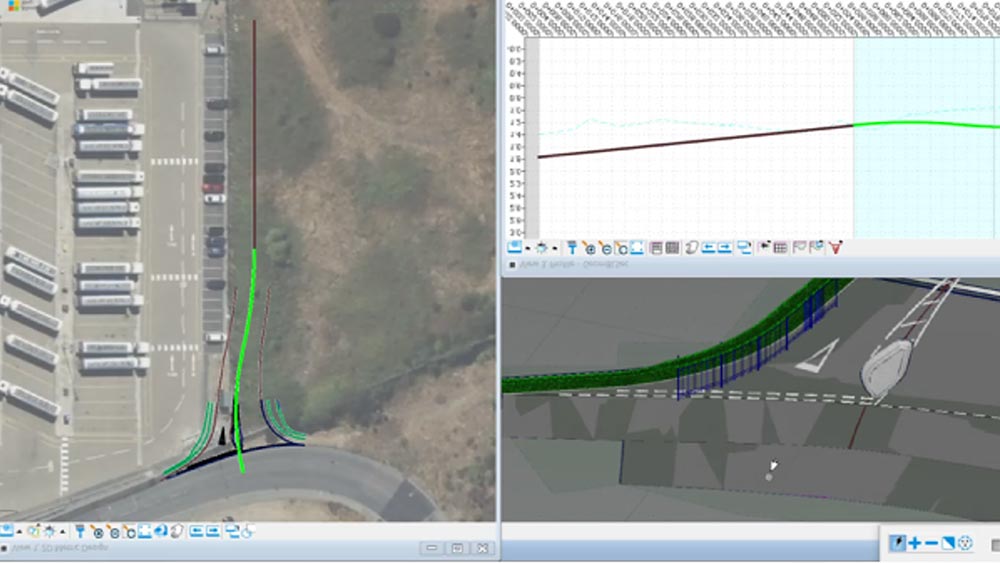Adjust view brightness in plan view toolbar
This screenshot has height=563, width=1000.
click(49, 530)
